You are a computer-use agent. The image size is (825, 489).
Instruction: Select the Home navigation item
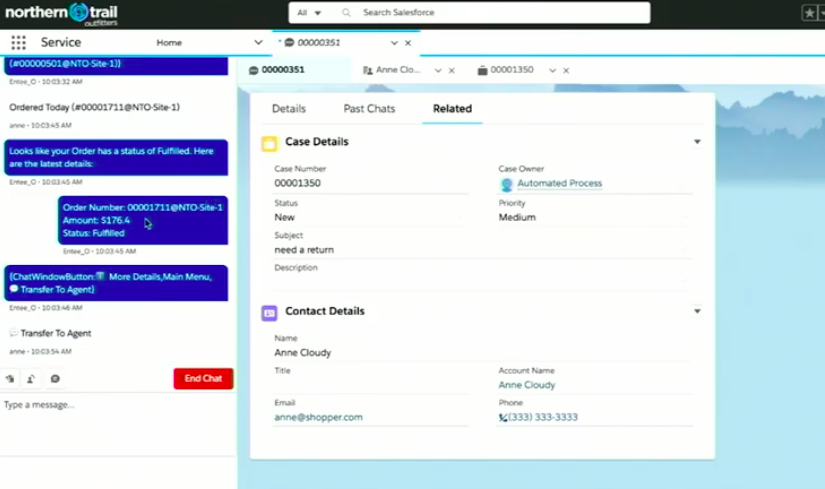[x=169, y=43]
